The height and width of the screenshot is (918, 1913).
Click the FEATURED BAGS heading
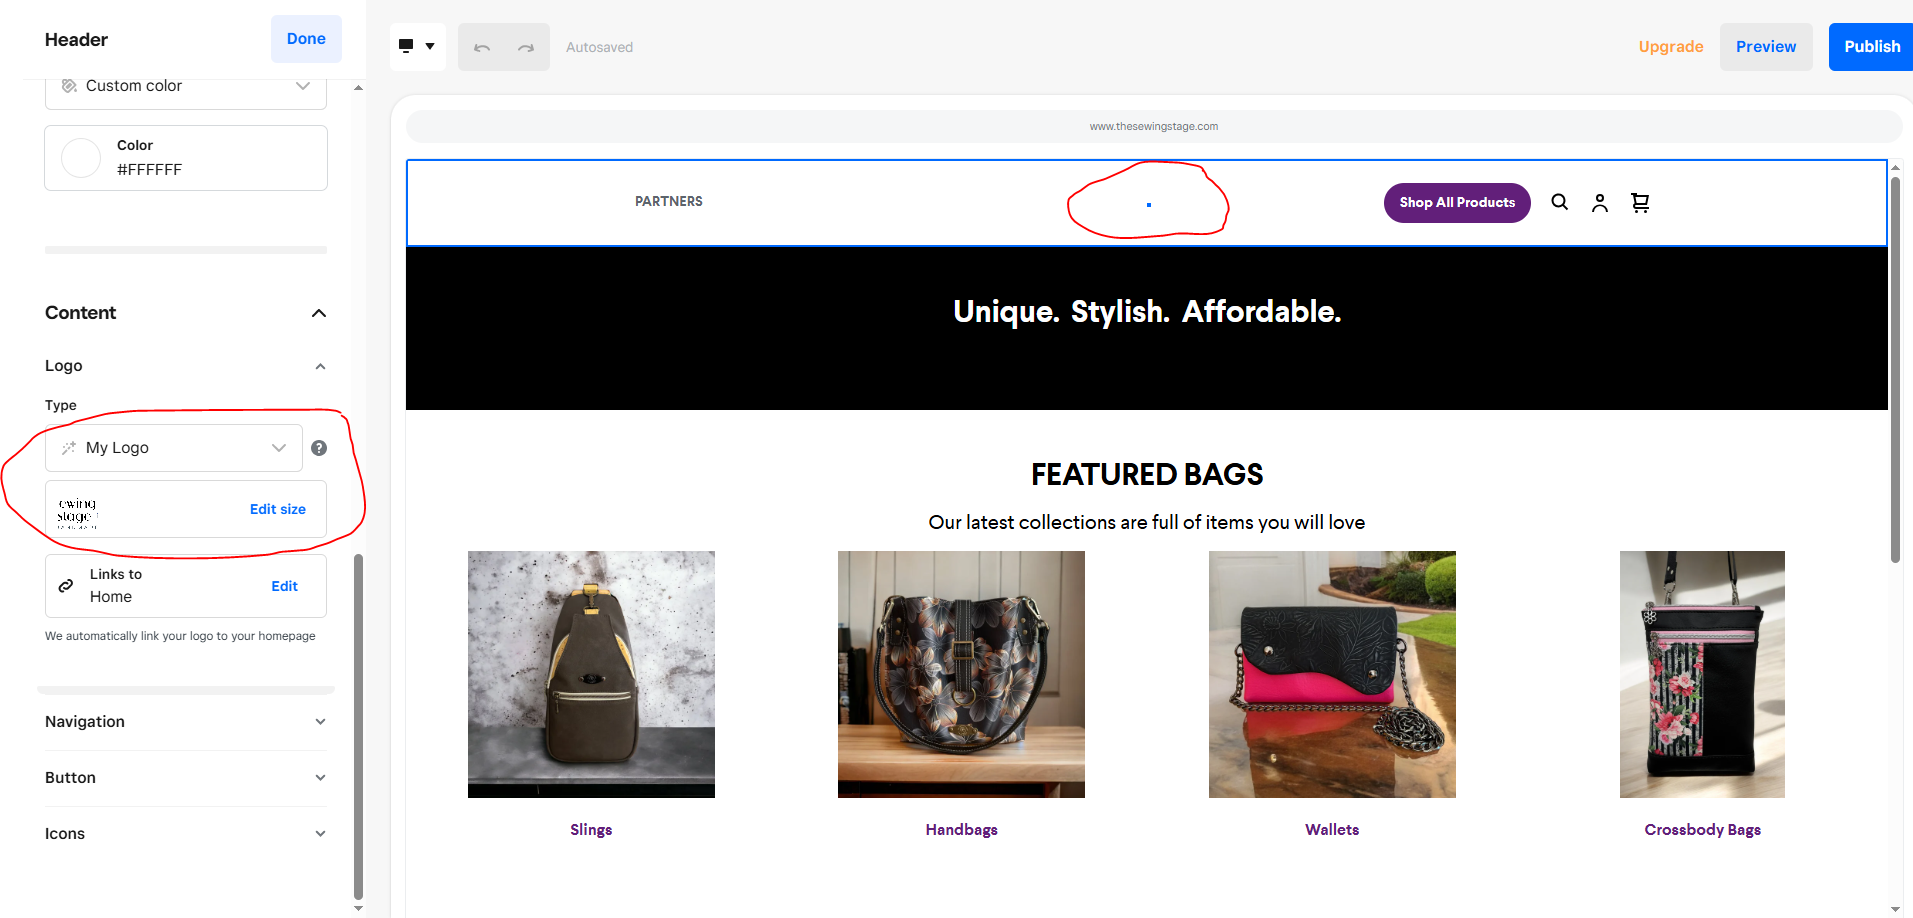click(x=1147, y=475)
